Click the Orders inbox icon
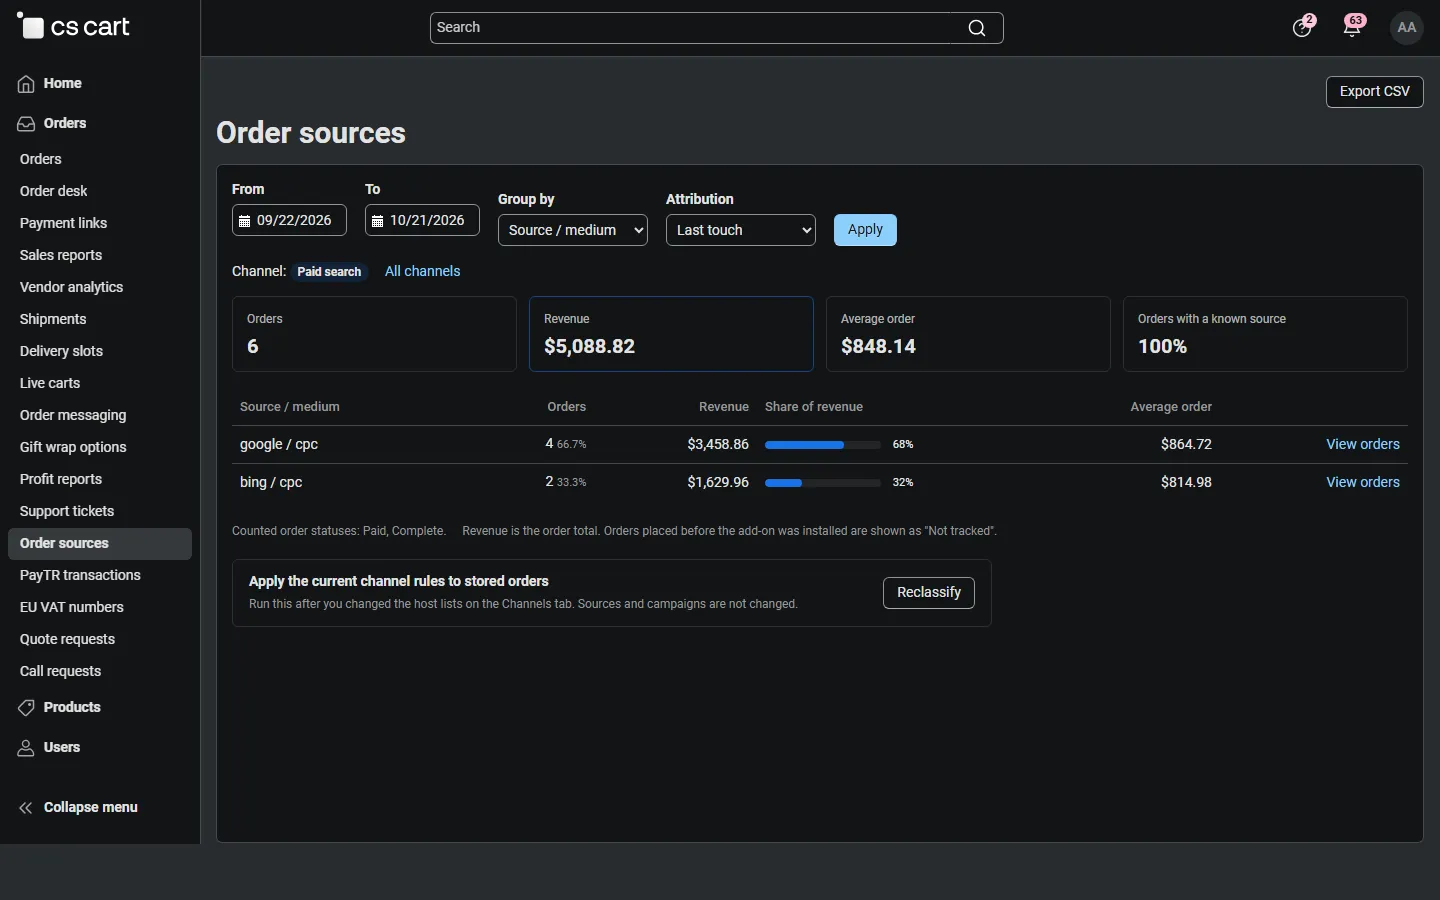Screen dimensions: 1440x900 click(x=26, y=124)
